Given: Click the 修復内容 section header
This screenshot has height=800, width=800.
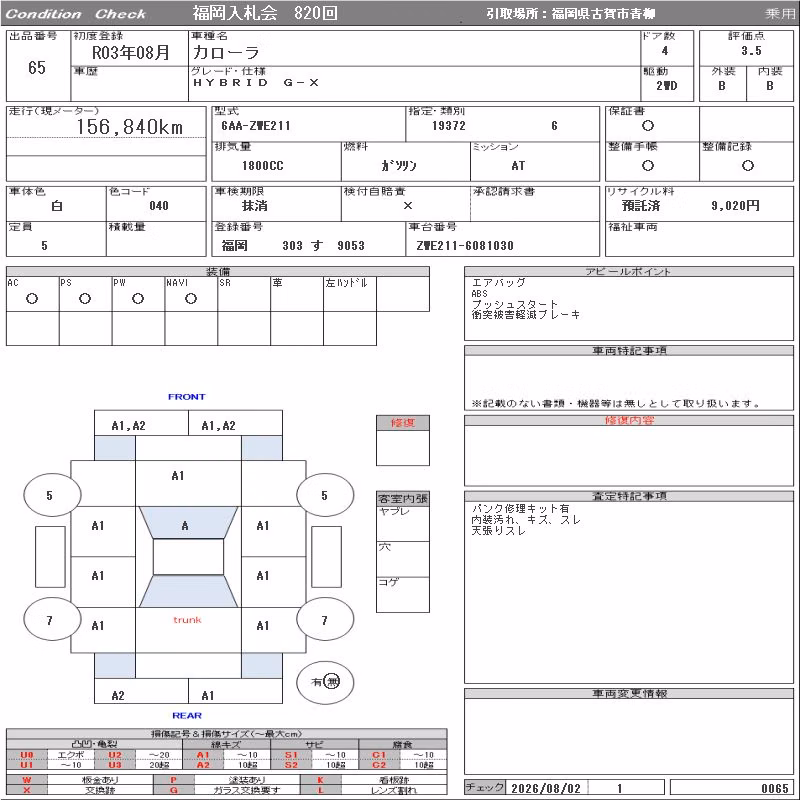Looking at the screenshot, I should 629,420.
